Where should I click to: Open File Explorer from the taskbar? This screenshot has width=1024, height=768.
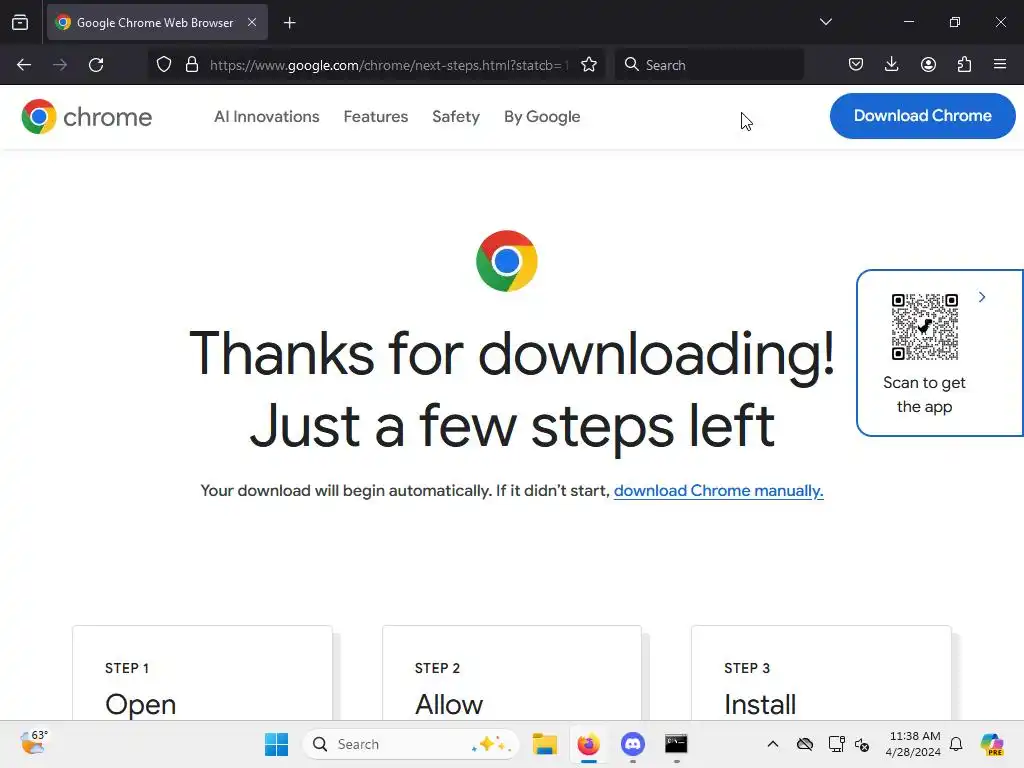tap(544, 744)
